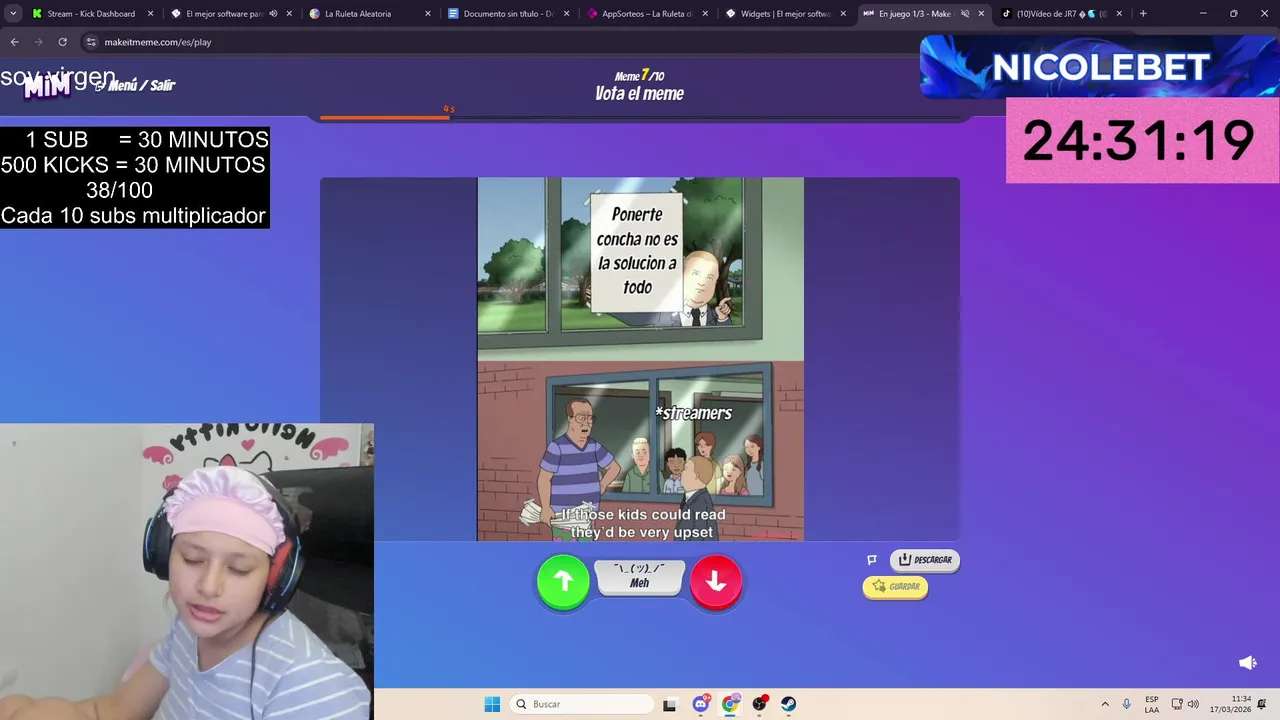The height and width of the screenshot is (720, 1280).
Task: Report the meme with flag icon
Action: tap(871, 560)
